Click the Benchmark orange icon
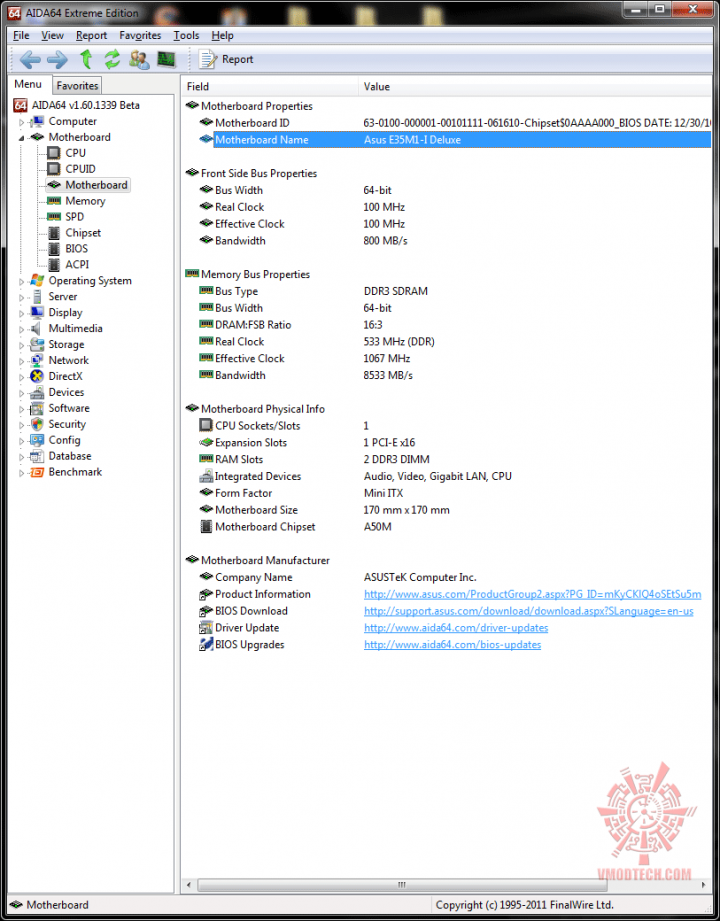720x921 pixels. [x=37, y=472]
